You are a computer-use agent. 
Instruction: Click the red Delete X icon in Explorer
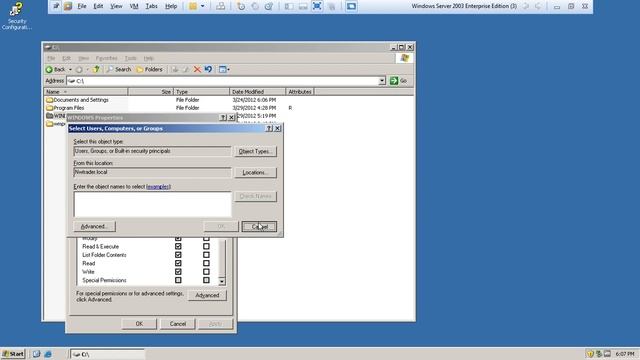coord(197,69)
